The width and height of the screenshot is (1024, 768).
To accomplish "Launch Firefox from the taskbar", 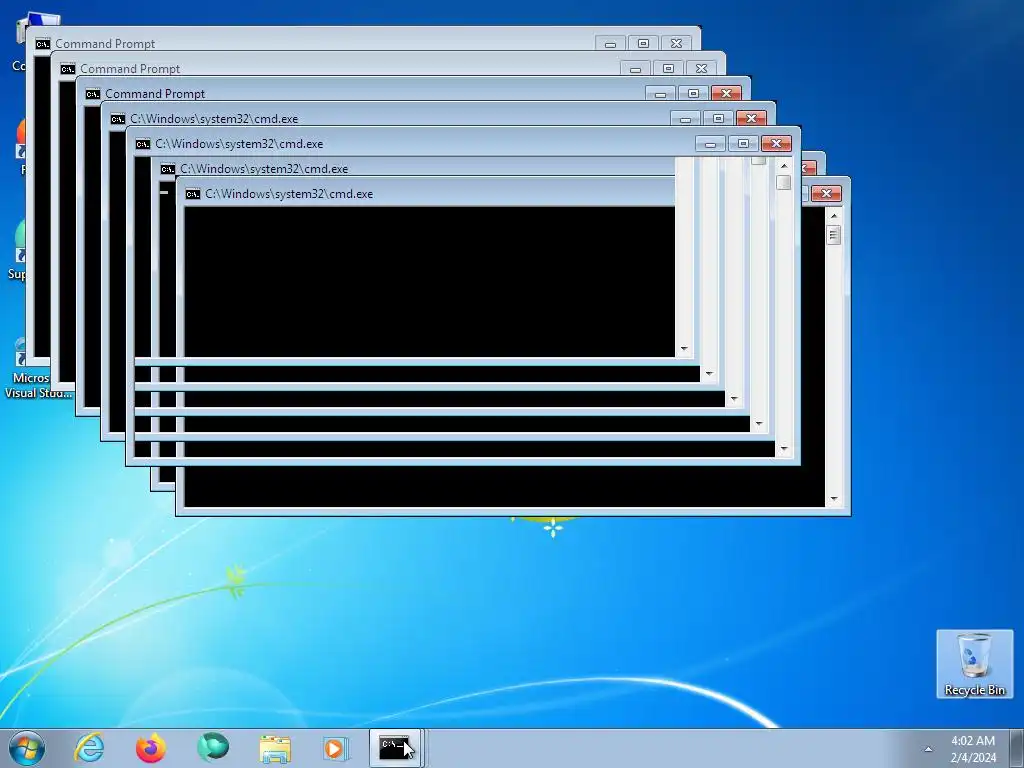I will (x=151, y=748).
